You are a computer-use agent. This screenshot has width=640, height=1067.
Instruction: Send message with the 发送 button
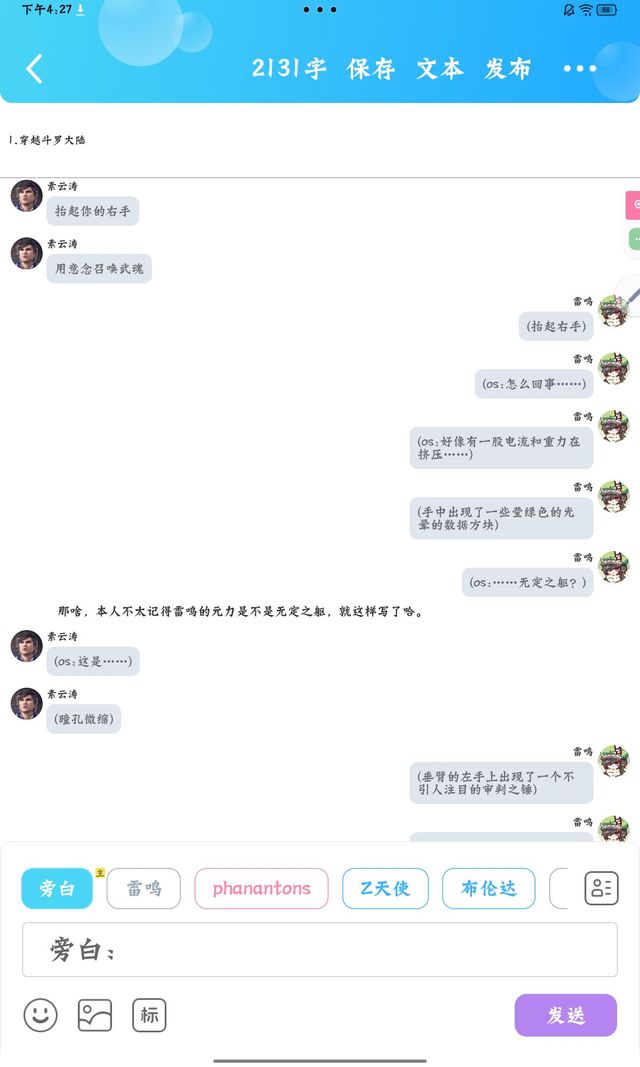(x=566, y=1015)
